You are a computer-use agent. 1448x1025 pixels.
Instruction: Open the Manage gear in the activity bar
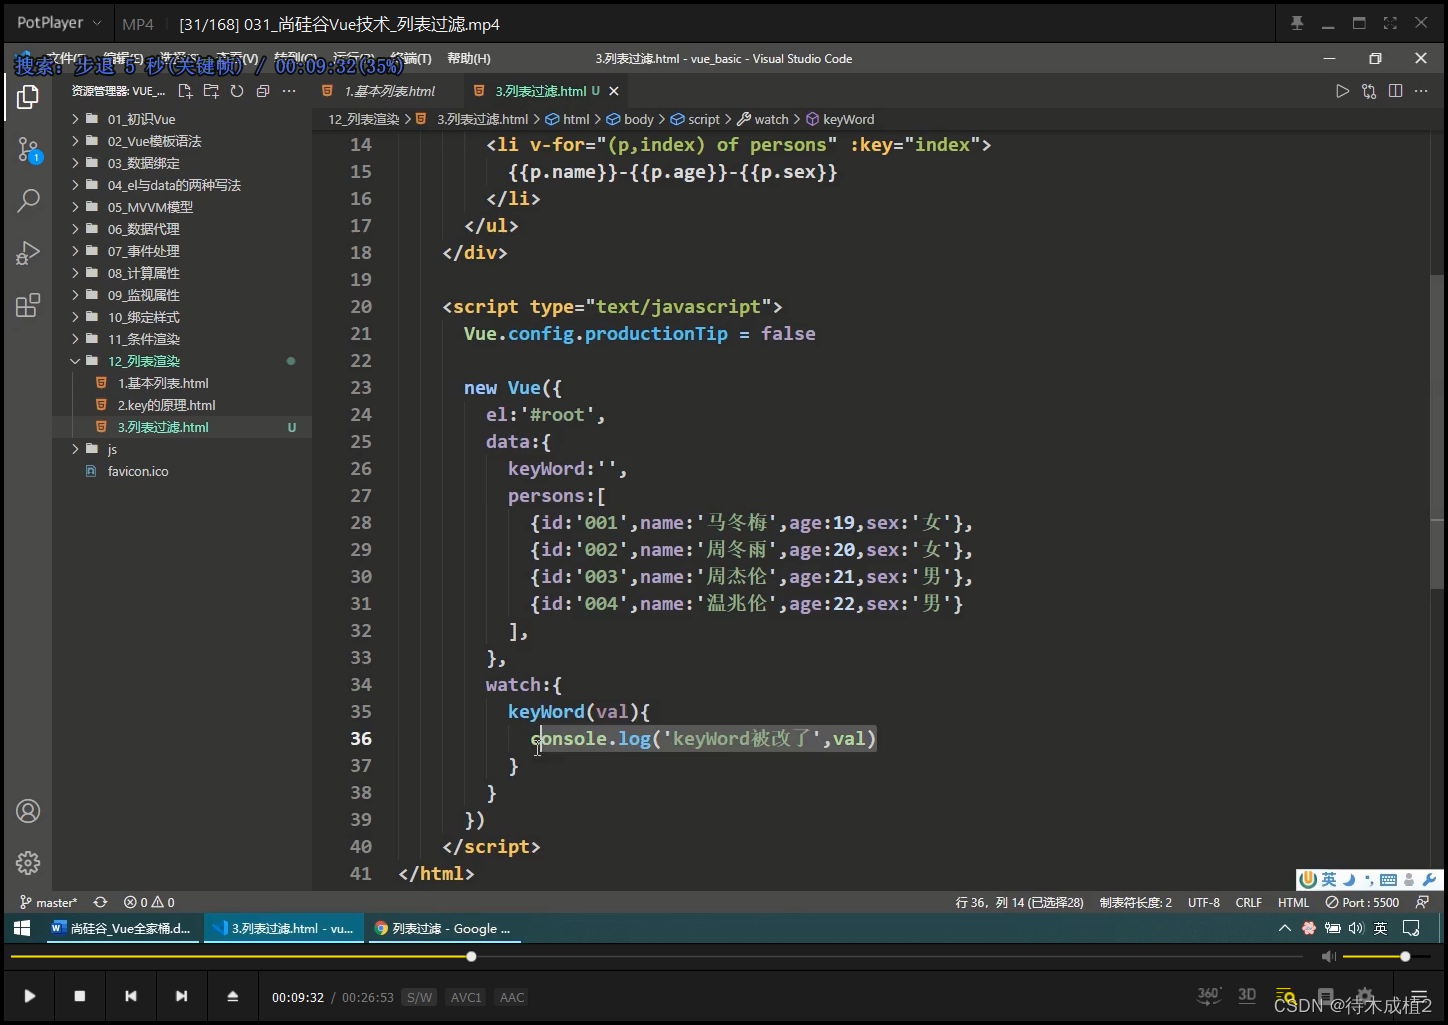pos(28,862)
